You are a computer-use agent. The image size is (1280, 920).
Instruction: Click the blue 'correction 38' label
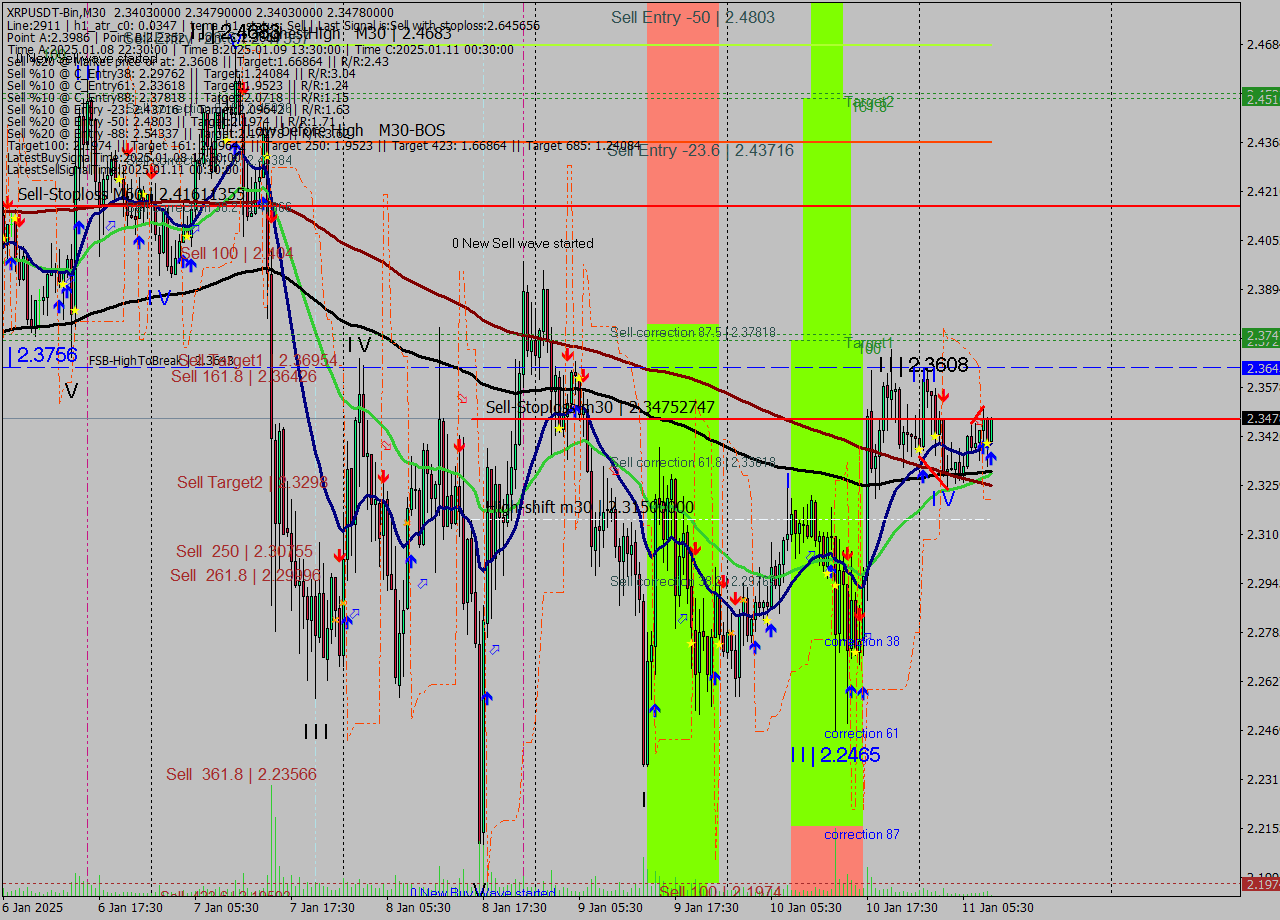(x=862, y=642)
